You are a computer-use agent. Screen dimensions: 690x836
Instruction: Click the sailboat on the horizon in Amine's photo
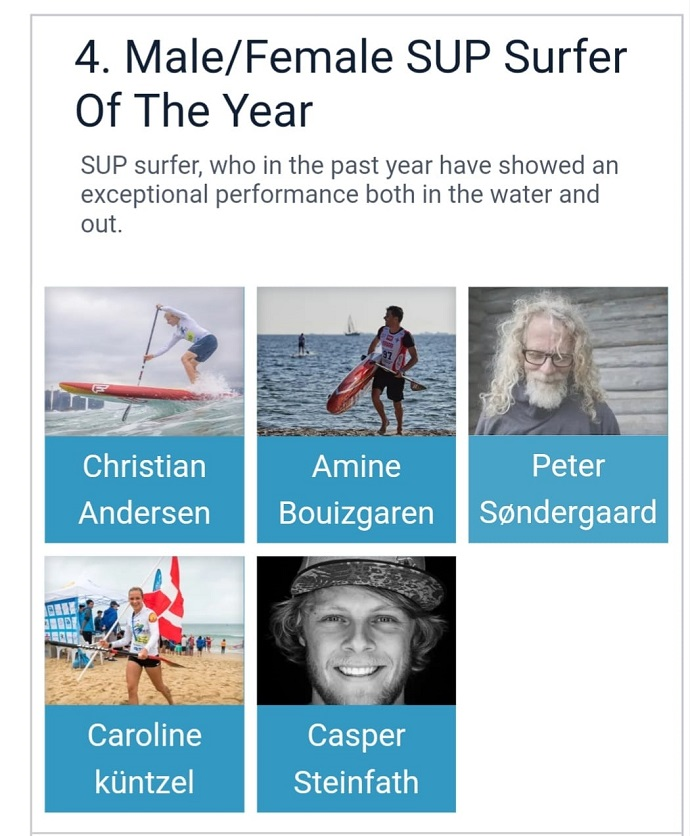(350, 325)
